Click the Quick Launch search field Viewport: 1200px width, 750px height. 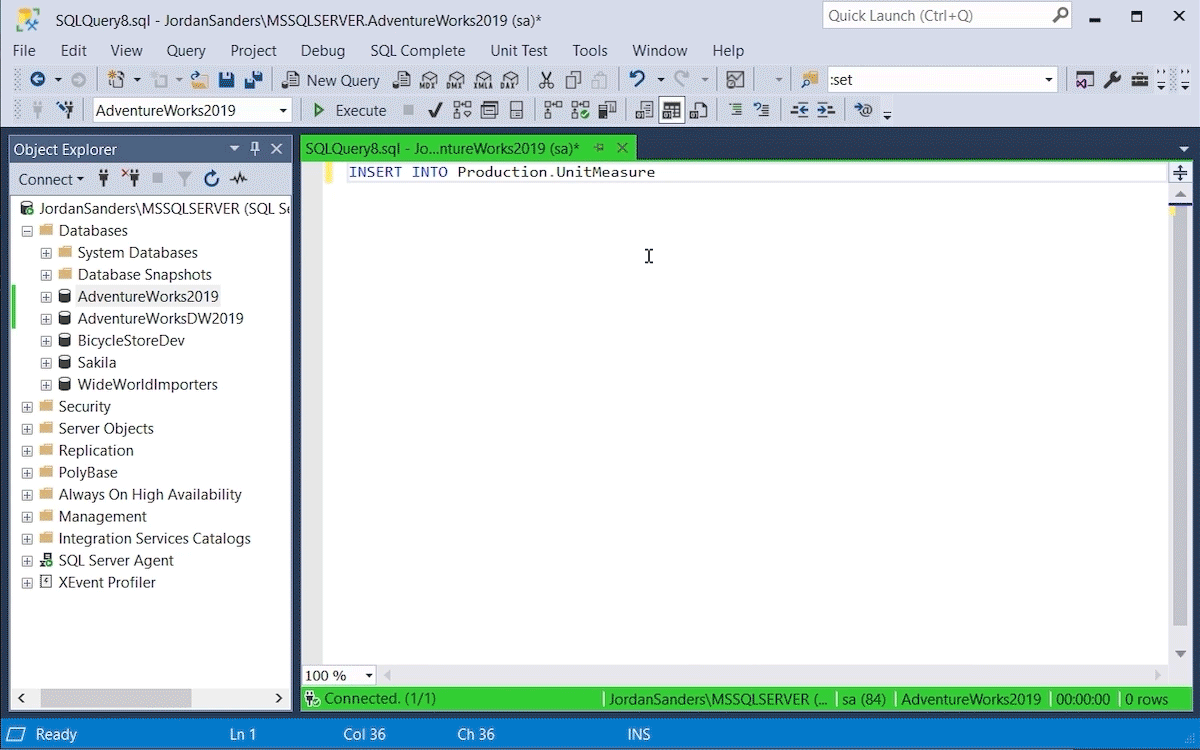[x=937, y=16]
